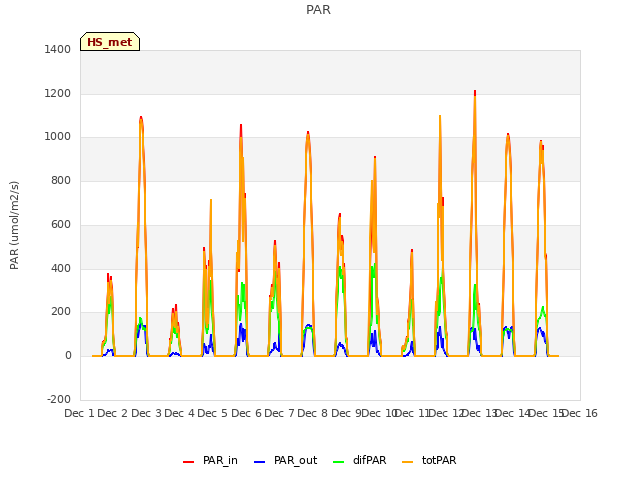Click the -200 y-axis tick label

click(59, 399)
